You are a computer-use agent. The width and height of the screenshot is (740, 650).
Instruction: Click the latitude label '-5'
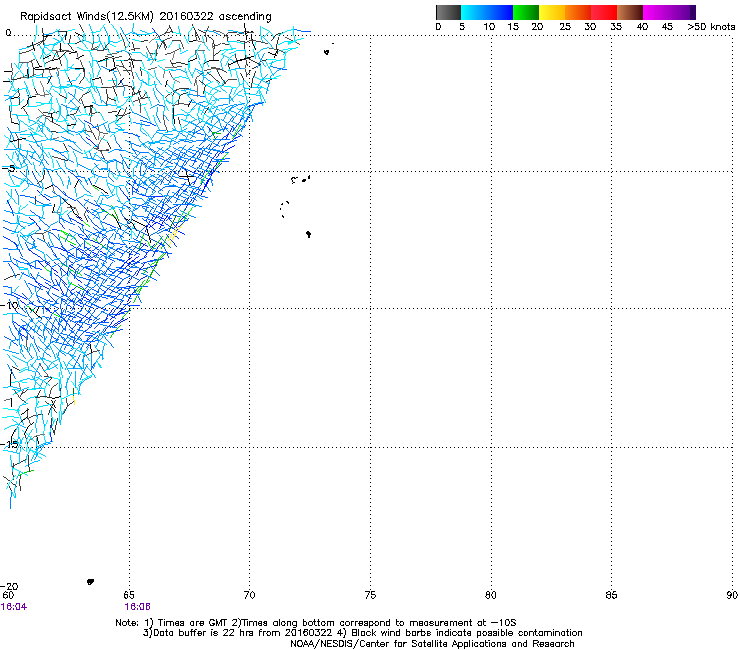(9, 169)
